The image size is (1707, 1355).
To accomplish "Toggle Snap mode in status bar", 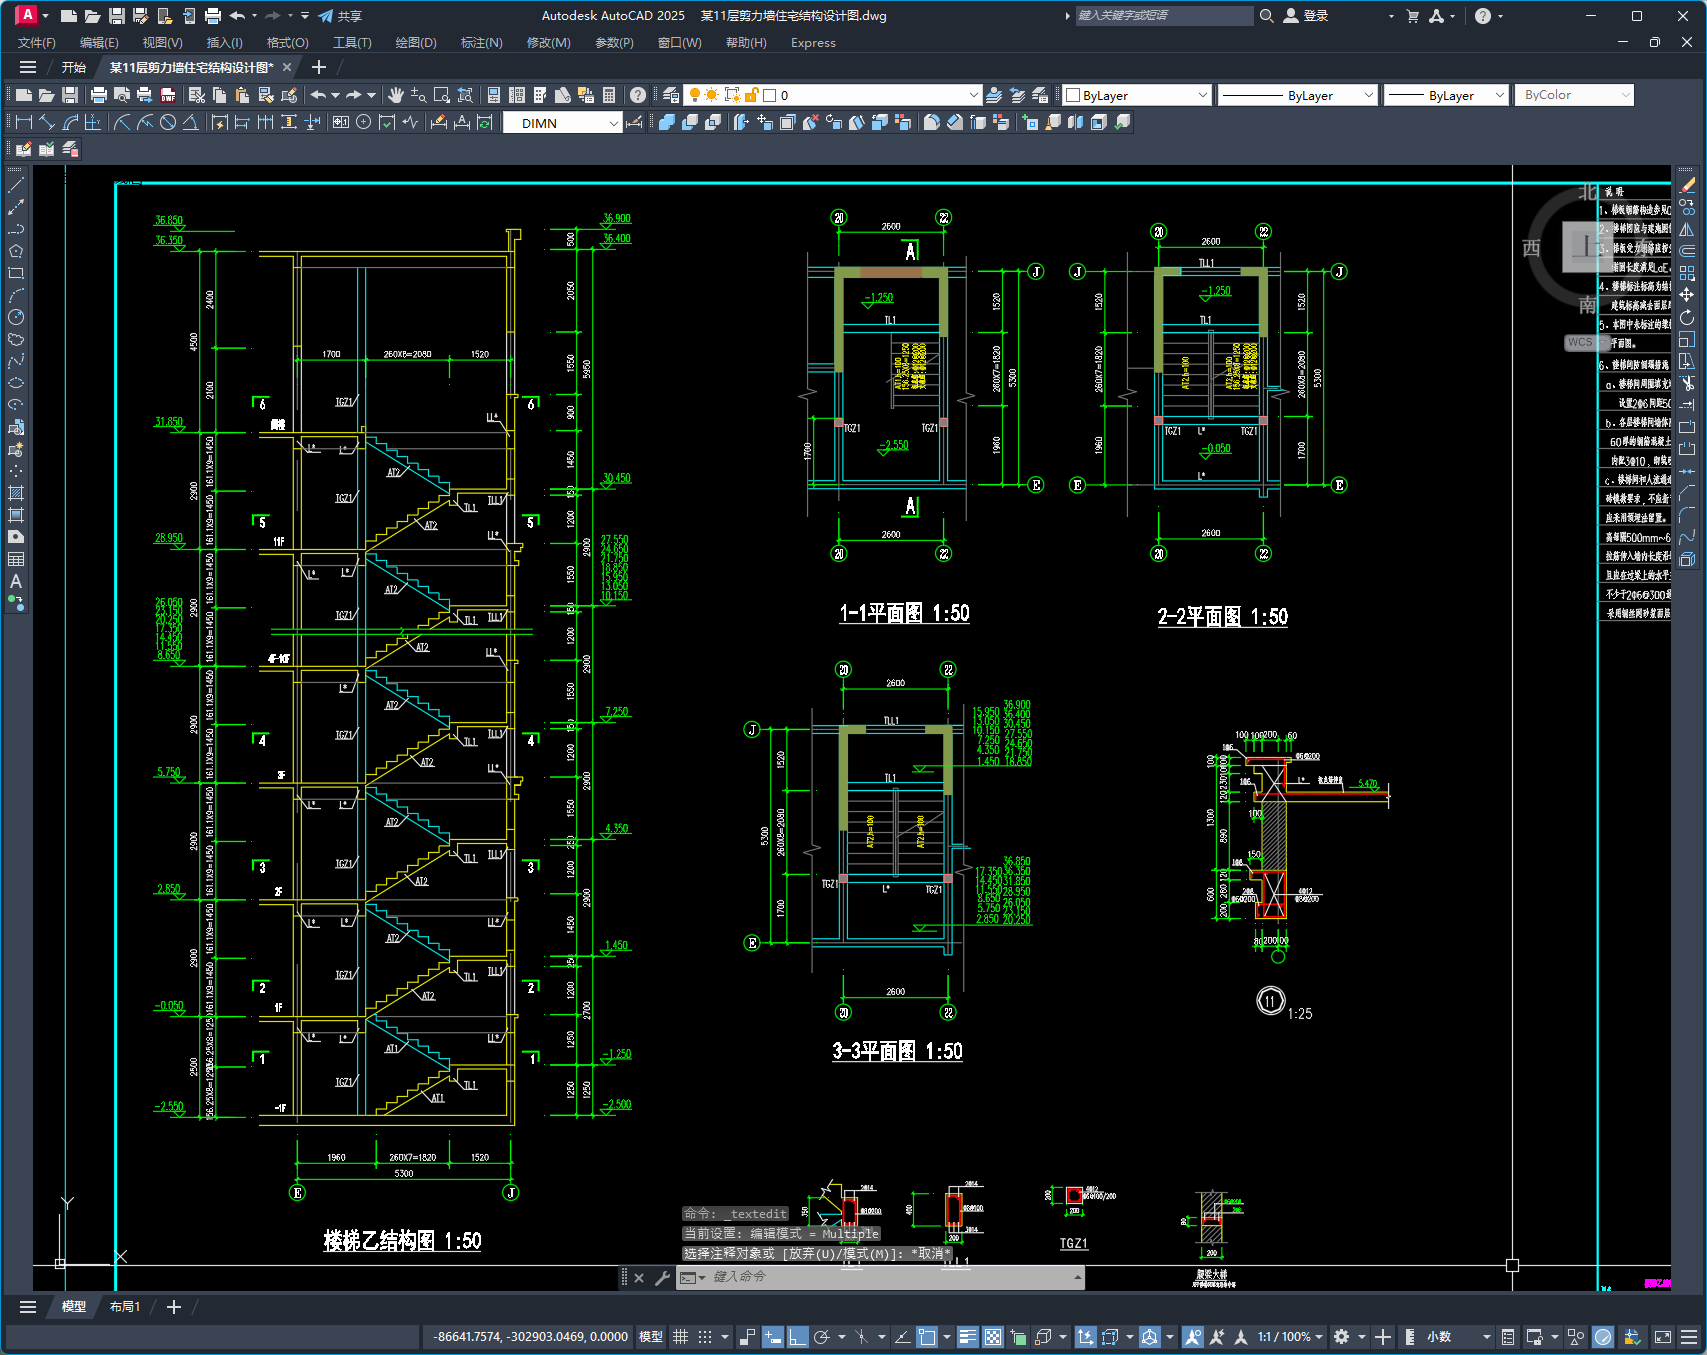I will point(705,1337).
